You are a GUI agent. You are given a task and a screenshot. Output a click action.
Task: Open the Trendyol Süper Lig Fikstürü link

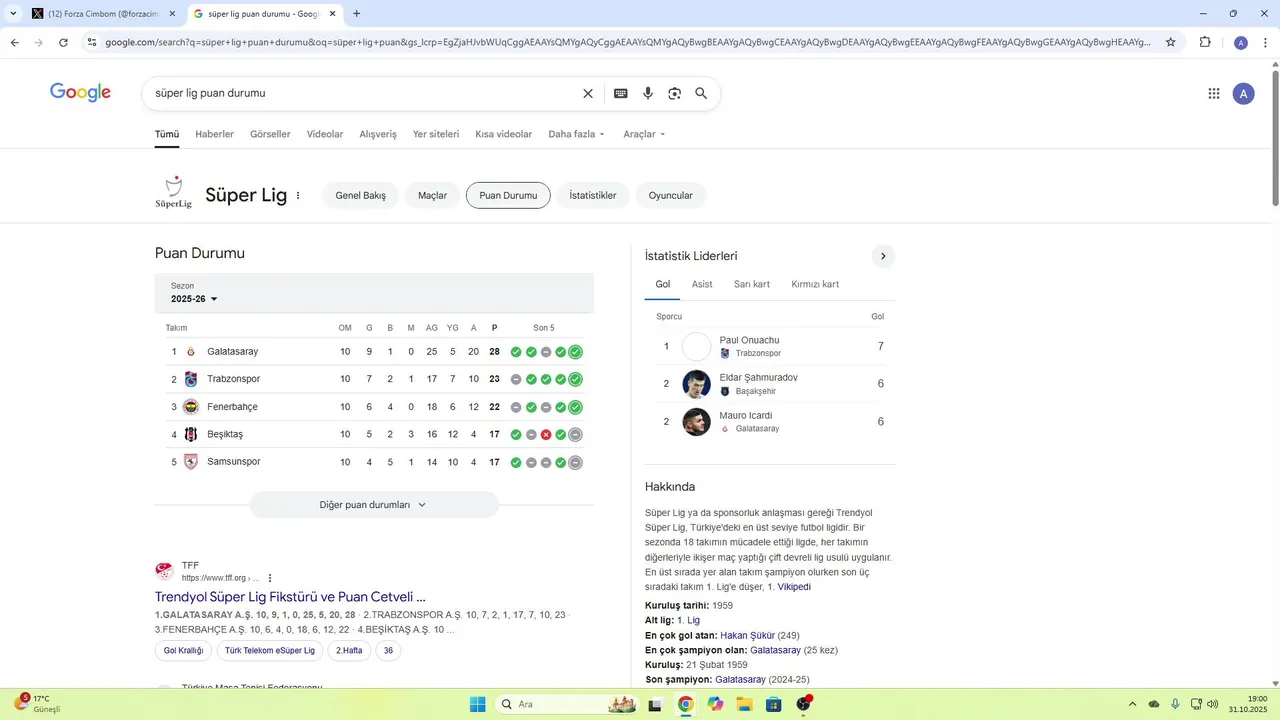290,597
